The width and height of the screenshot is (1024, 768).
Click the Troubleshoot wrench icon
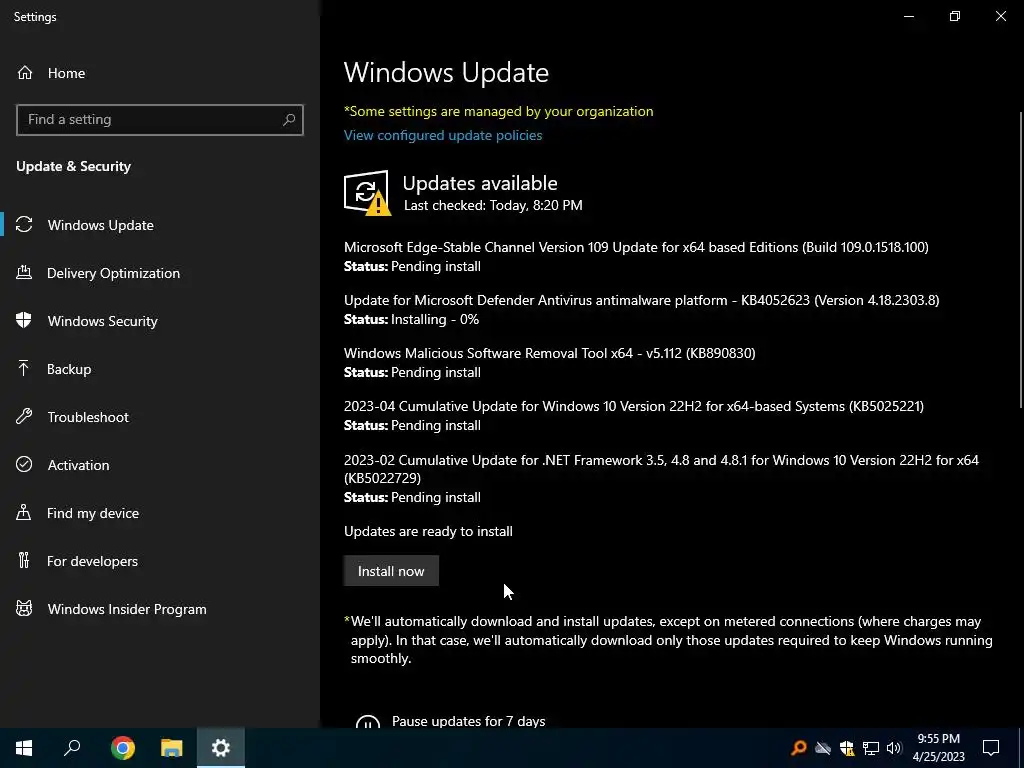[24, 417]
